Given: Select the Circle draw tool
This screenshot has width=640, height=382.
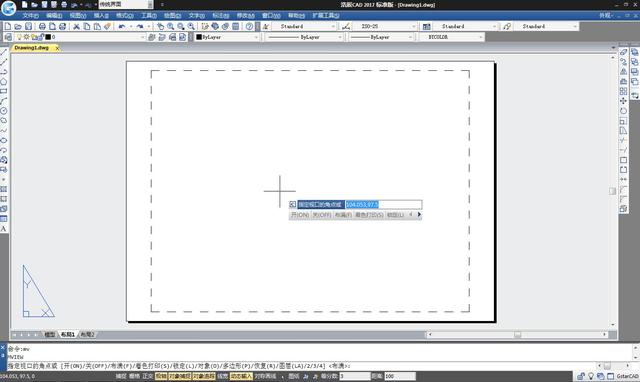Looking at the screenshot, I should 4,111.
